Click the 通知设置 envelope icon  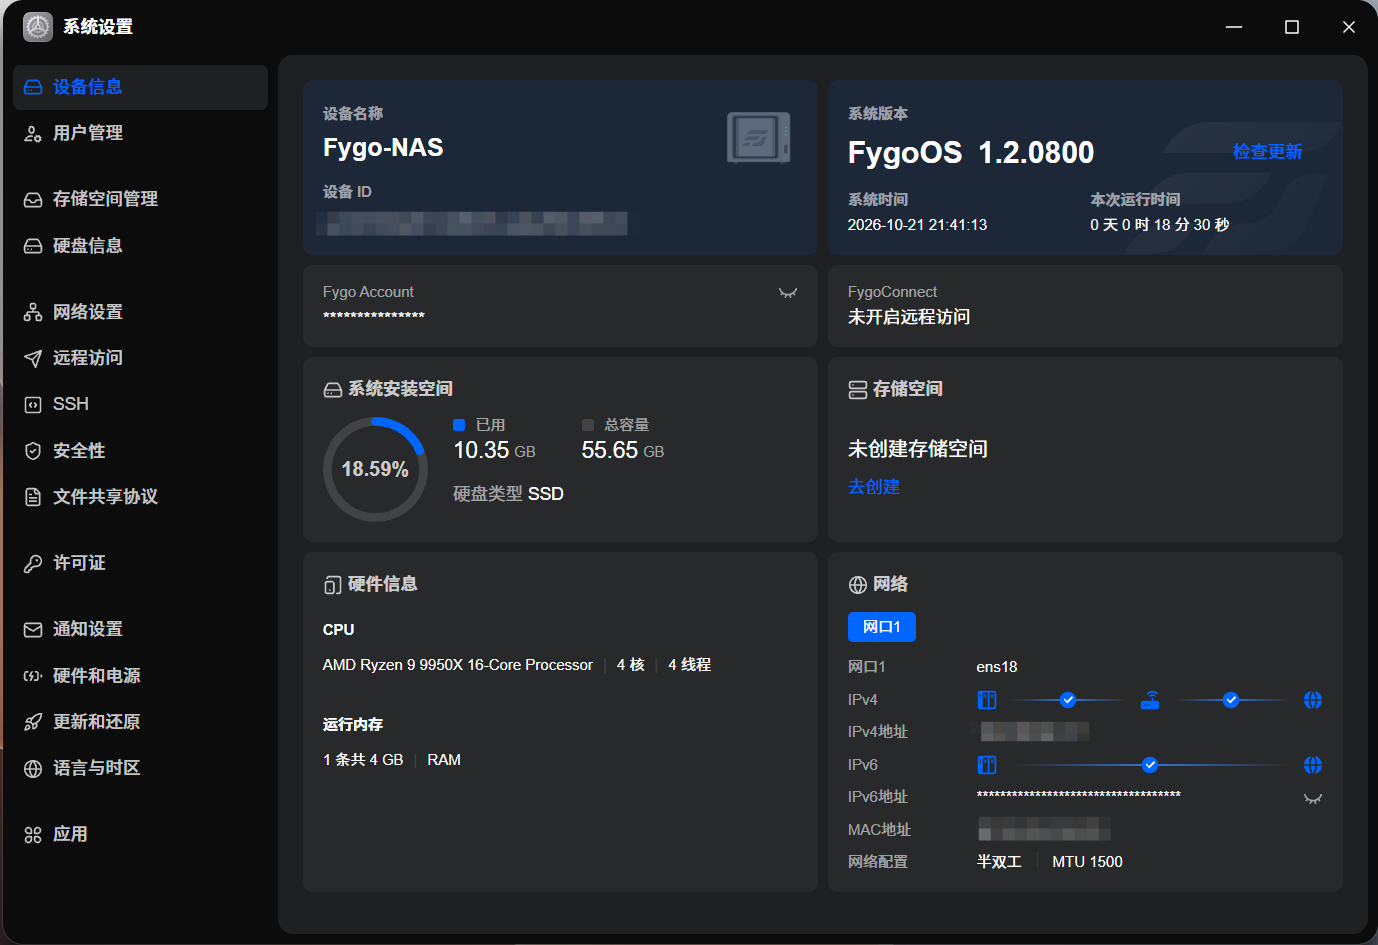pos(33,629)
